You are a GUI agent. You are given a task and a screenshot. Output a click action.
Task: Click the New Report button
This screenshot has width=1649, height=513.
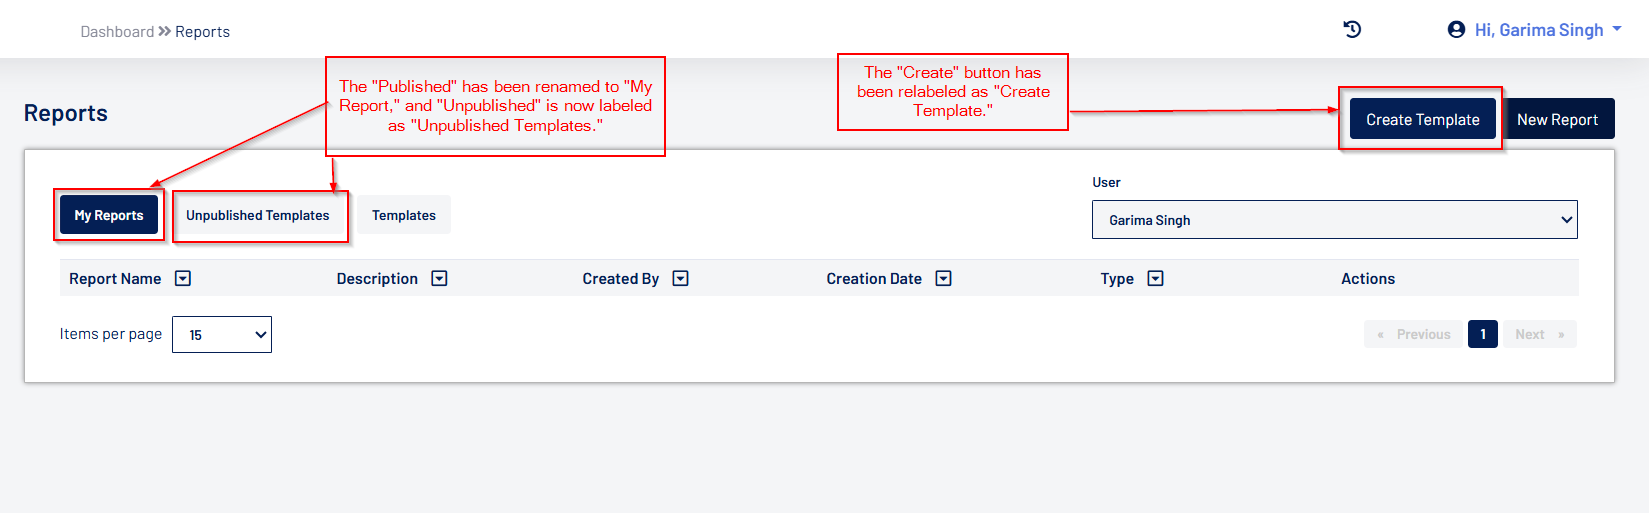pyautogui.click(x=1557, y=119)
